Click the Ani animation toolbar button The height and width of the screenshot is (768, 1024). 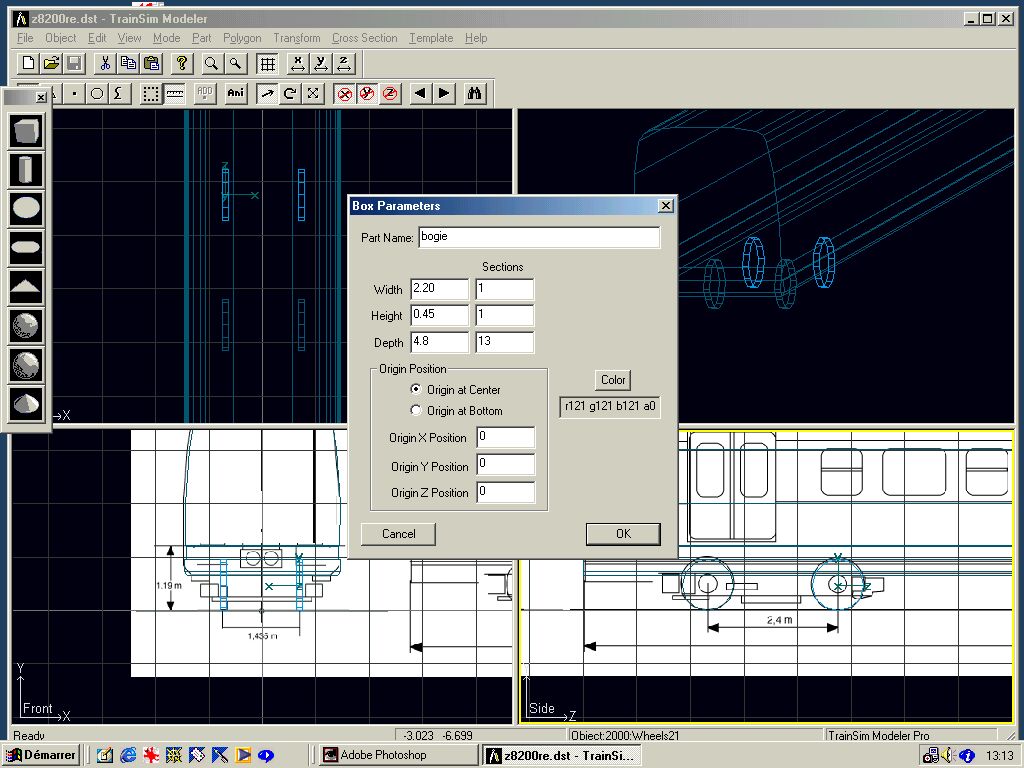point(235,94)
